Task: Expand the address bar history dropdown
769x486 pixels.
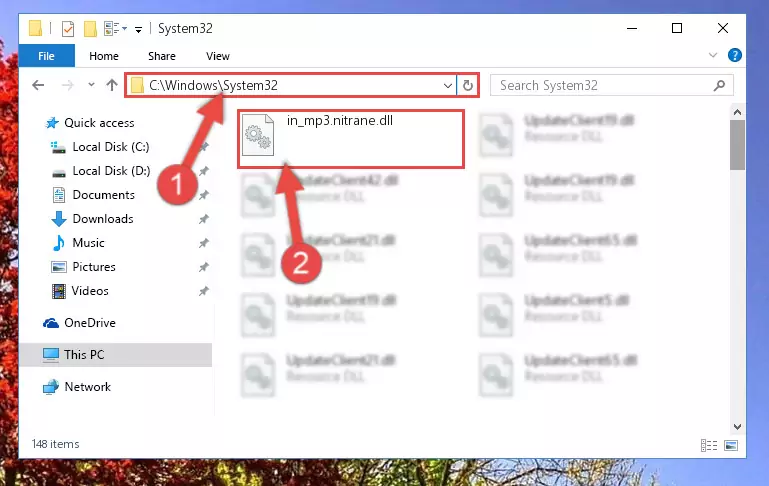Action: (448, 85)
